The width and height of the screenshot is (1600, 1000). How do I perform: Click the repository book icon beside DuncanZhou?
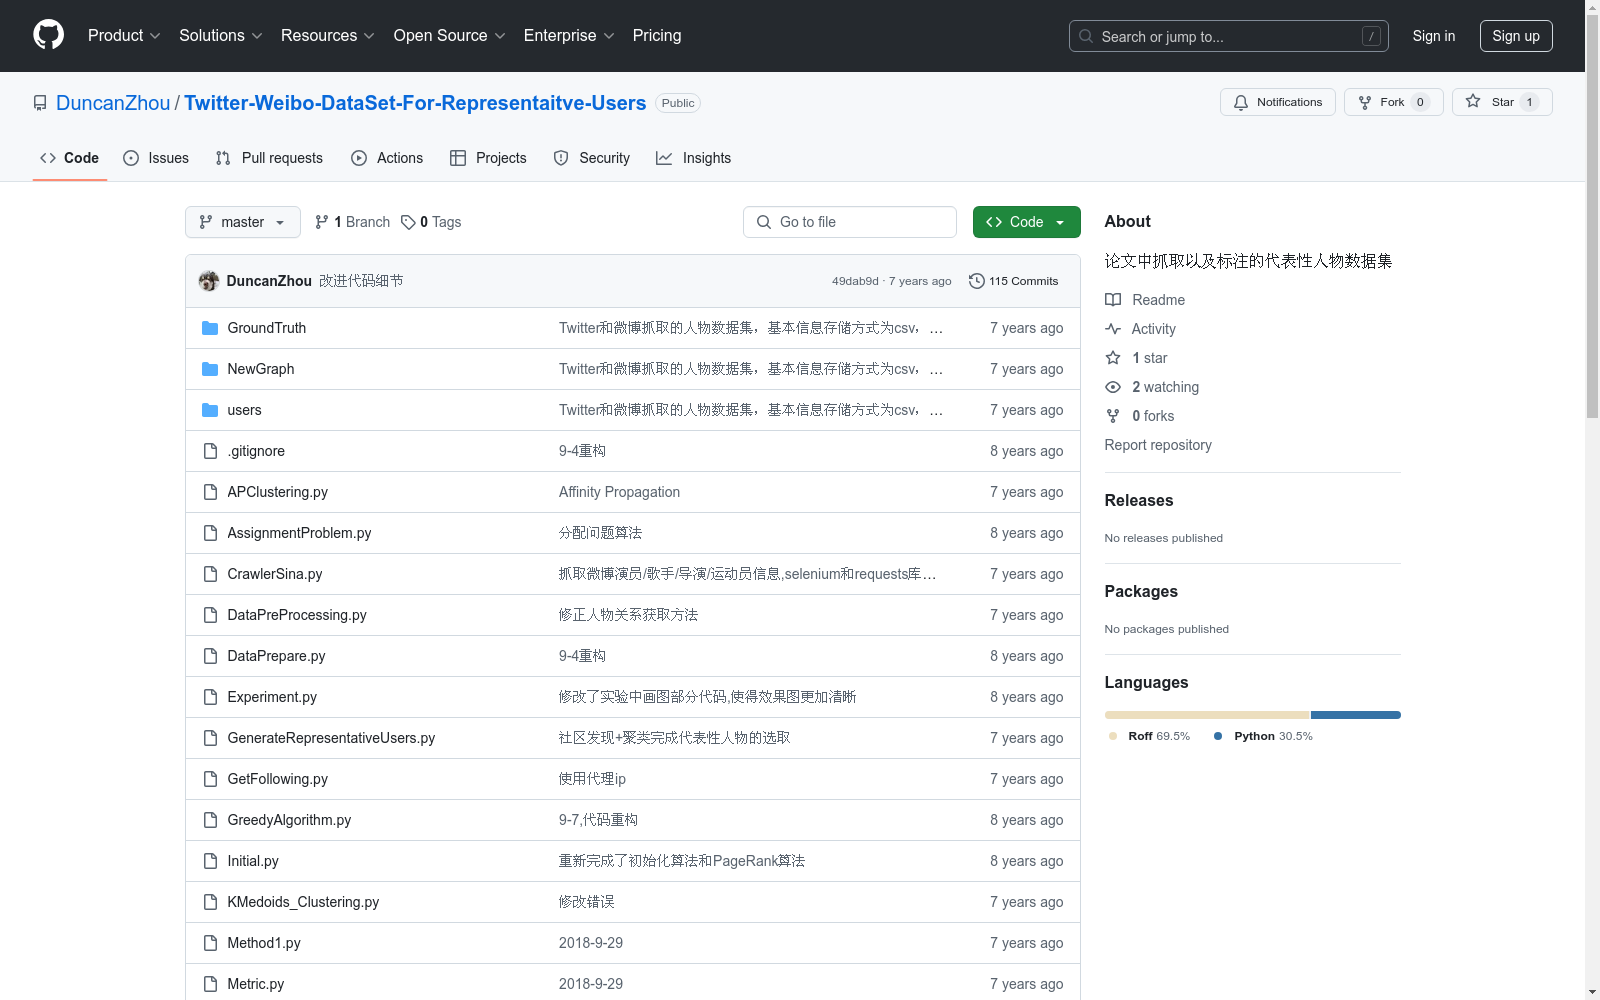click(40, 103)
